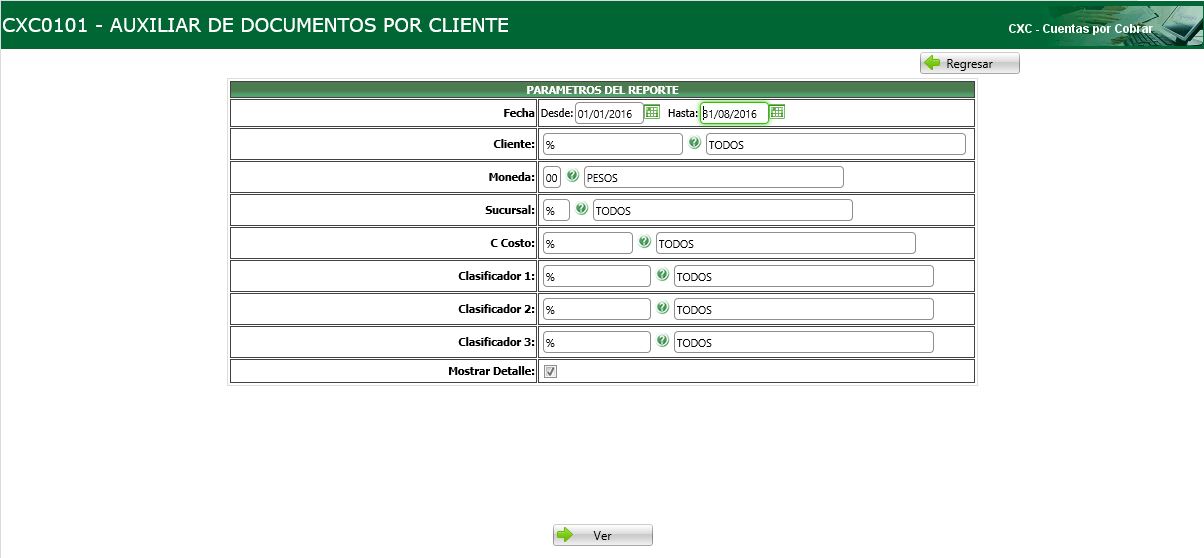Click the CXC0101 page title text
The width and height of the screenshot is (1204, 558).
coord(255,25)
